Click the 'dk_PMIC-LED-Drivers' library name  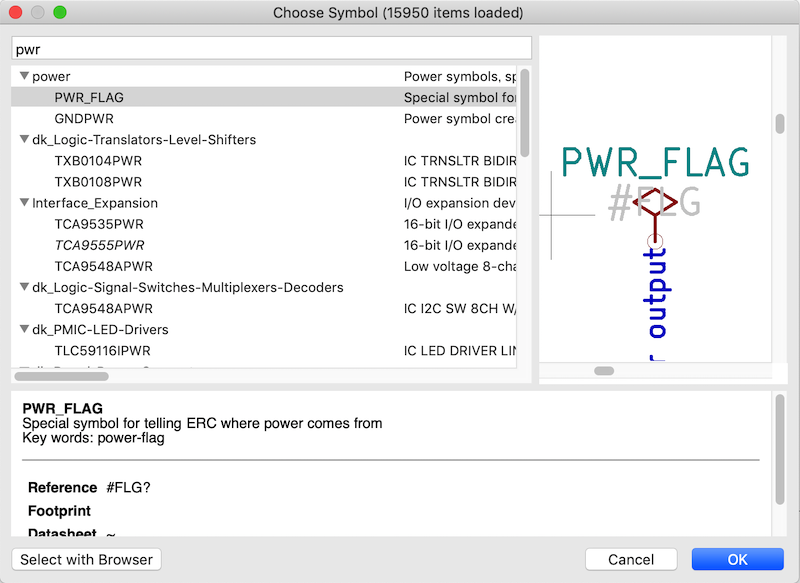click(x=100, y=329)
